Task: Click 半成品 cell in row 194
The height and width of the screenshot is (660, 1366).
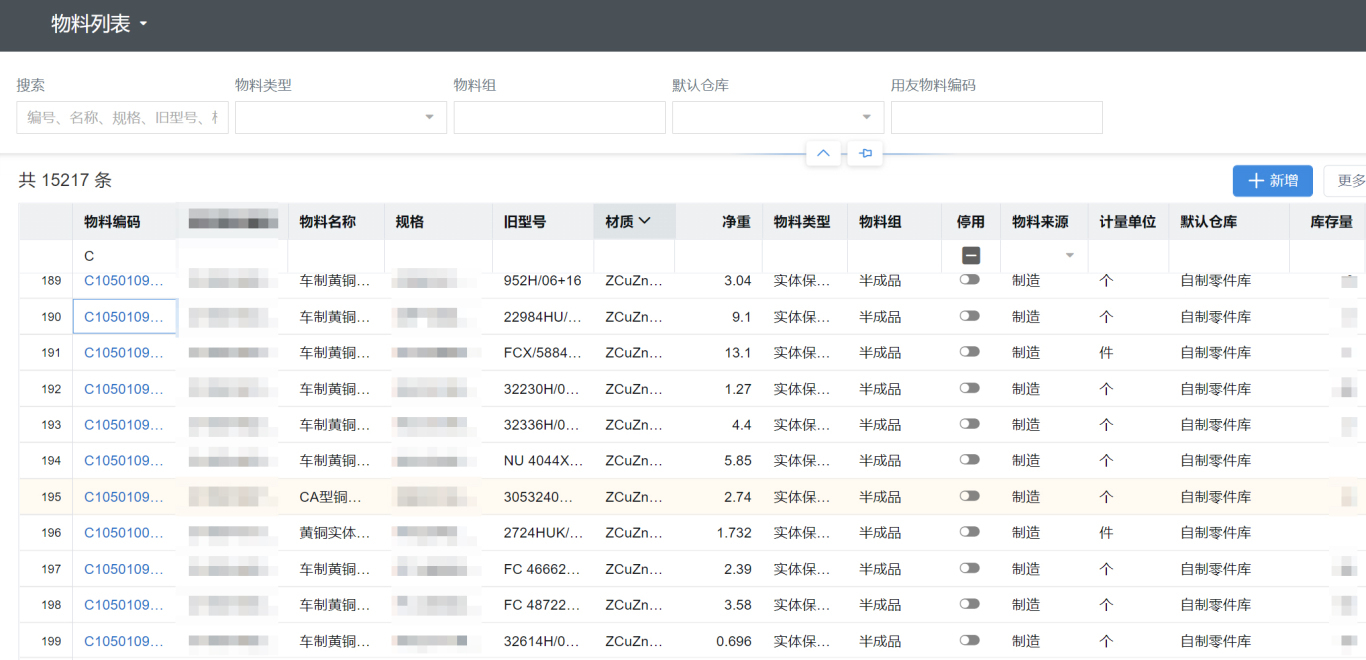Action: (880, 461)
